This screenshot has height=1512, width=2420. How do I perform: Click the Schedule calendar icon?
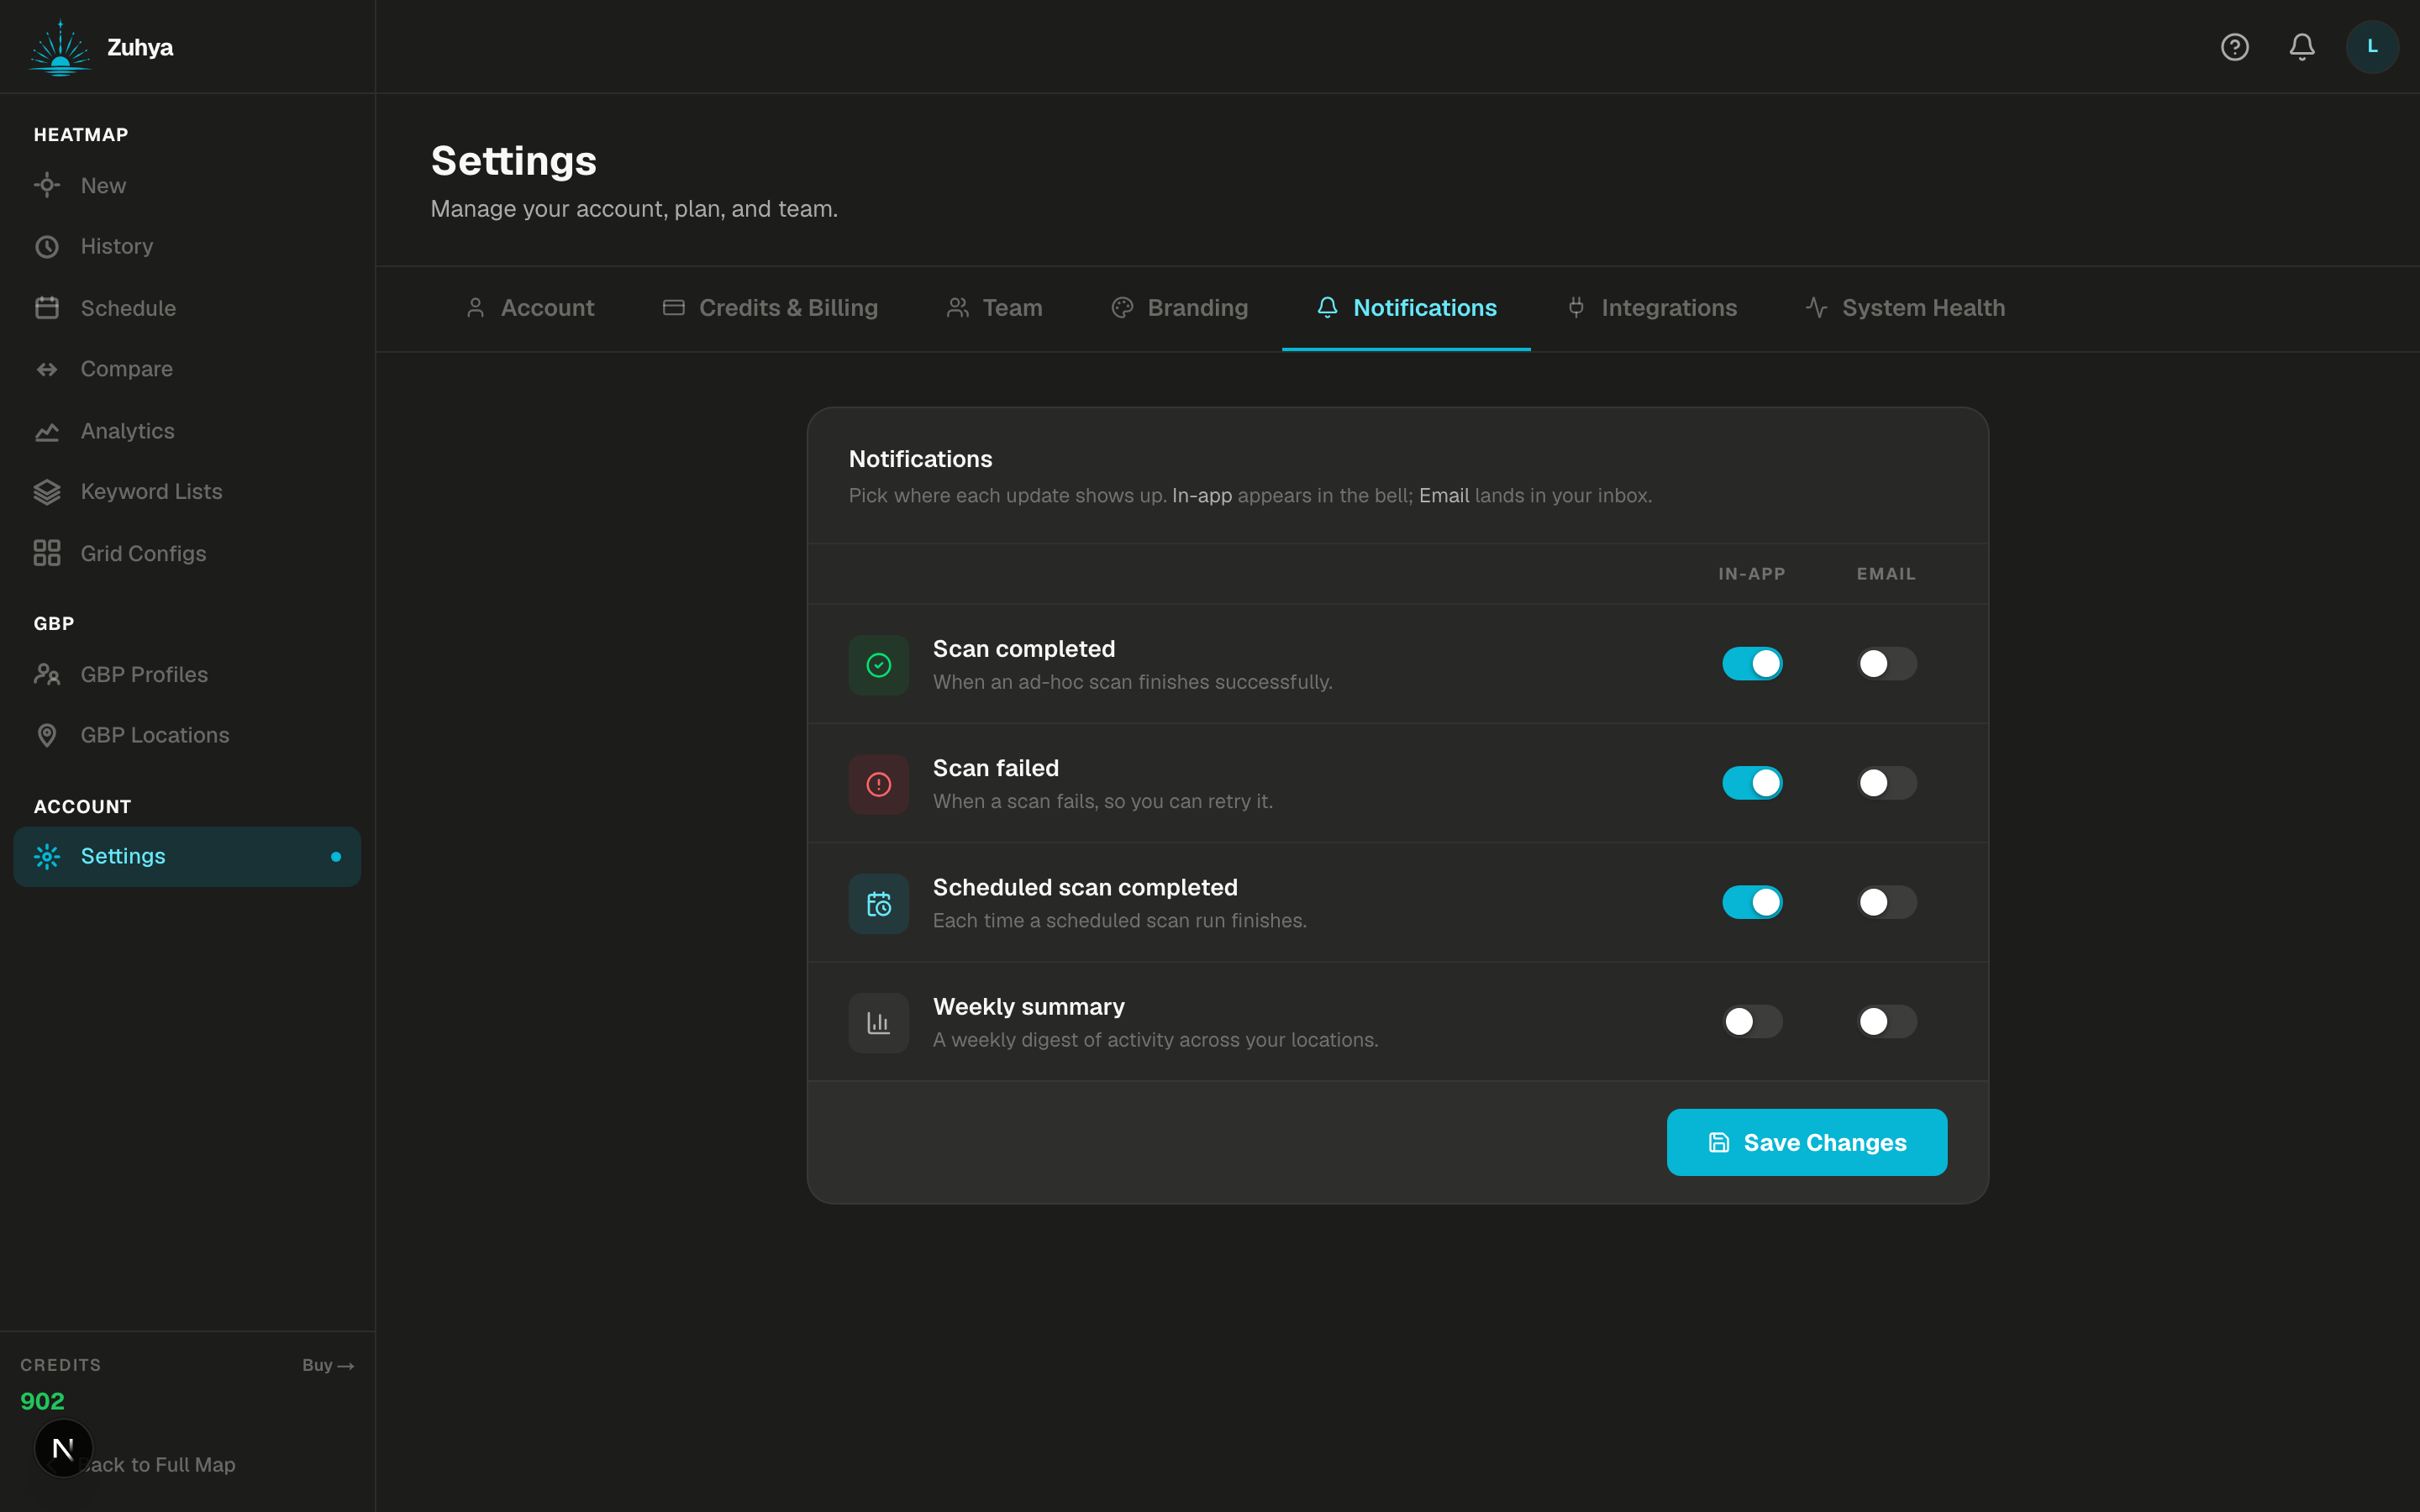pos(47,308)
